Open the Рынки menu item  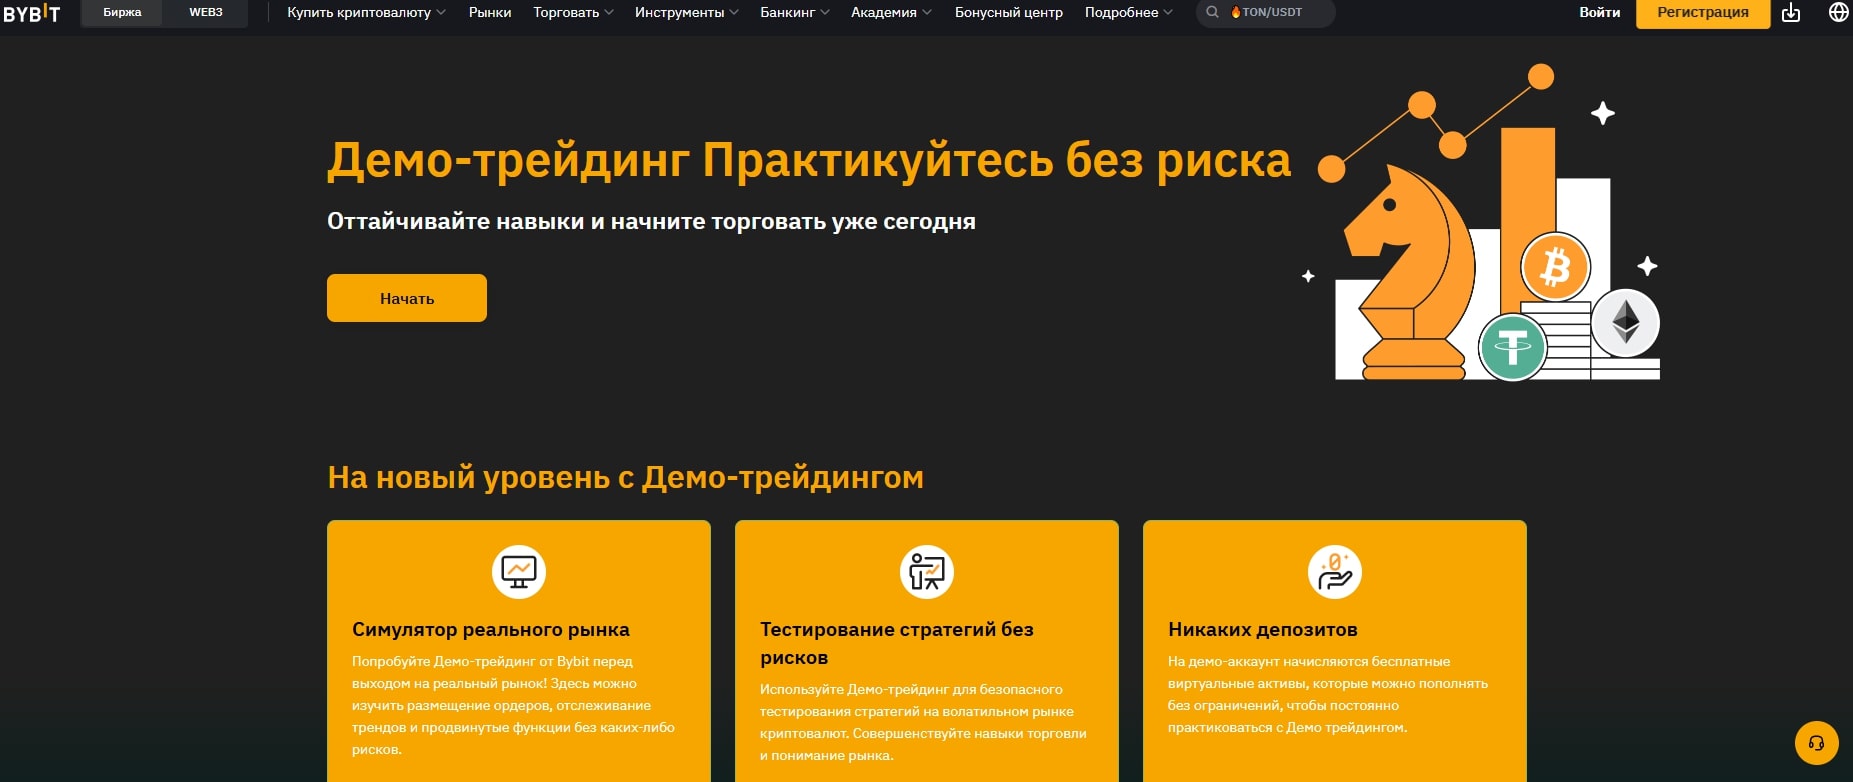click(490, 13)
